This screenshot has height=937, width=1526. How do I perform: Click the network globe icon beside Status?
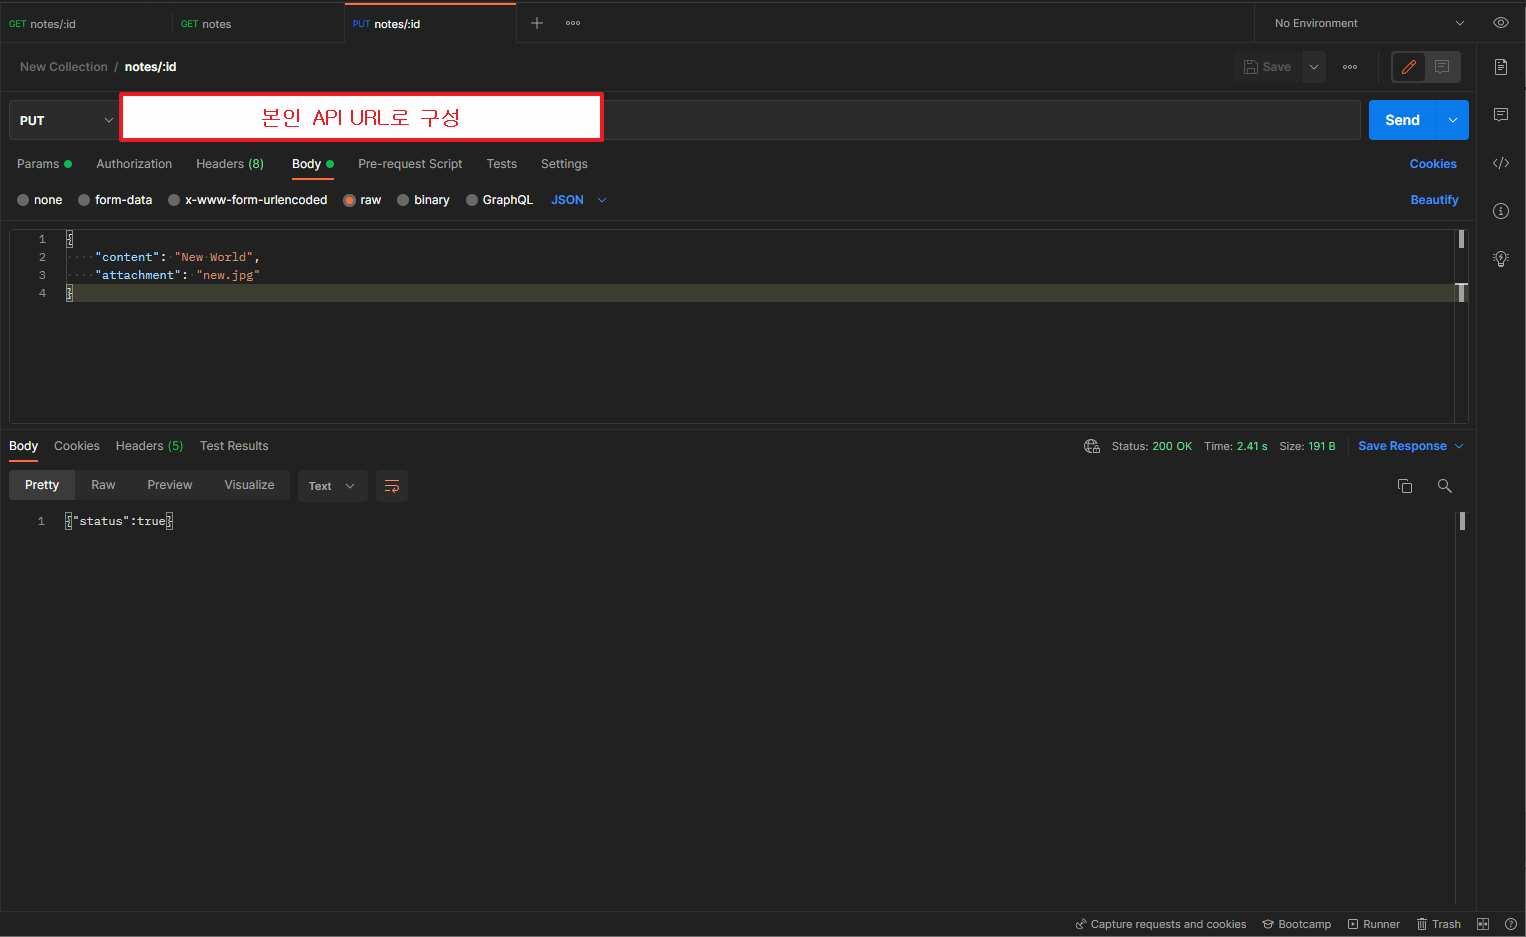tap(1092, 446)
